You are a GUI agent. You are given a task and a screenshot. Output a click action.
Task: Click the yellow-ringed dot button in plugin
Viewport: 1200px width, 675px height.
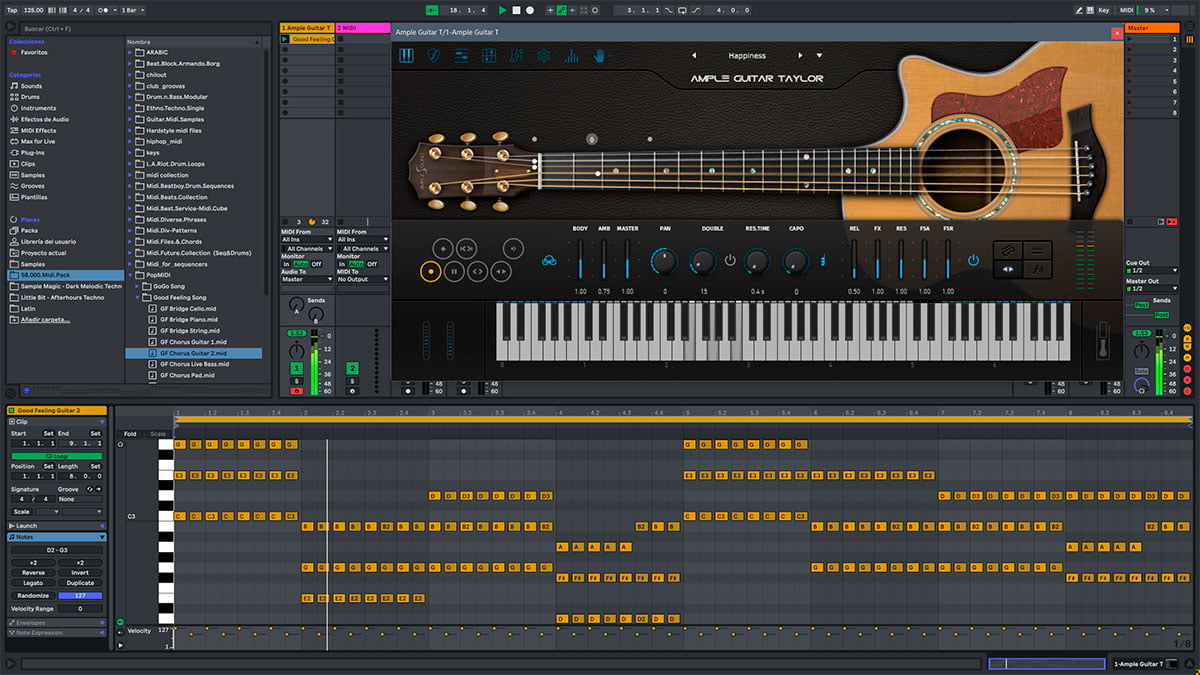point(431,270)
